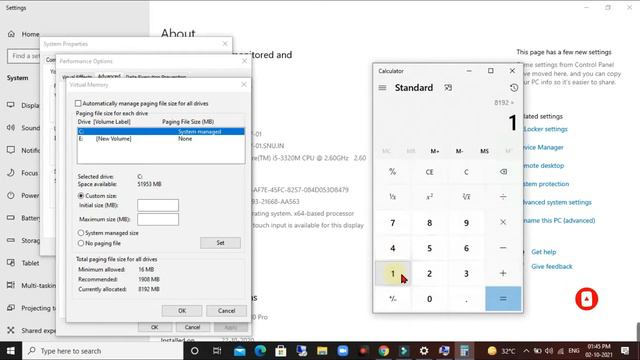
Task: Open Google Chrome from taskbar
Action: [384, 351]
